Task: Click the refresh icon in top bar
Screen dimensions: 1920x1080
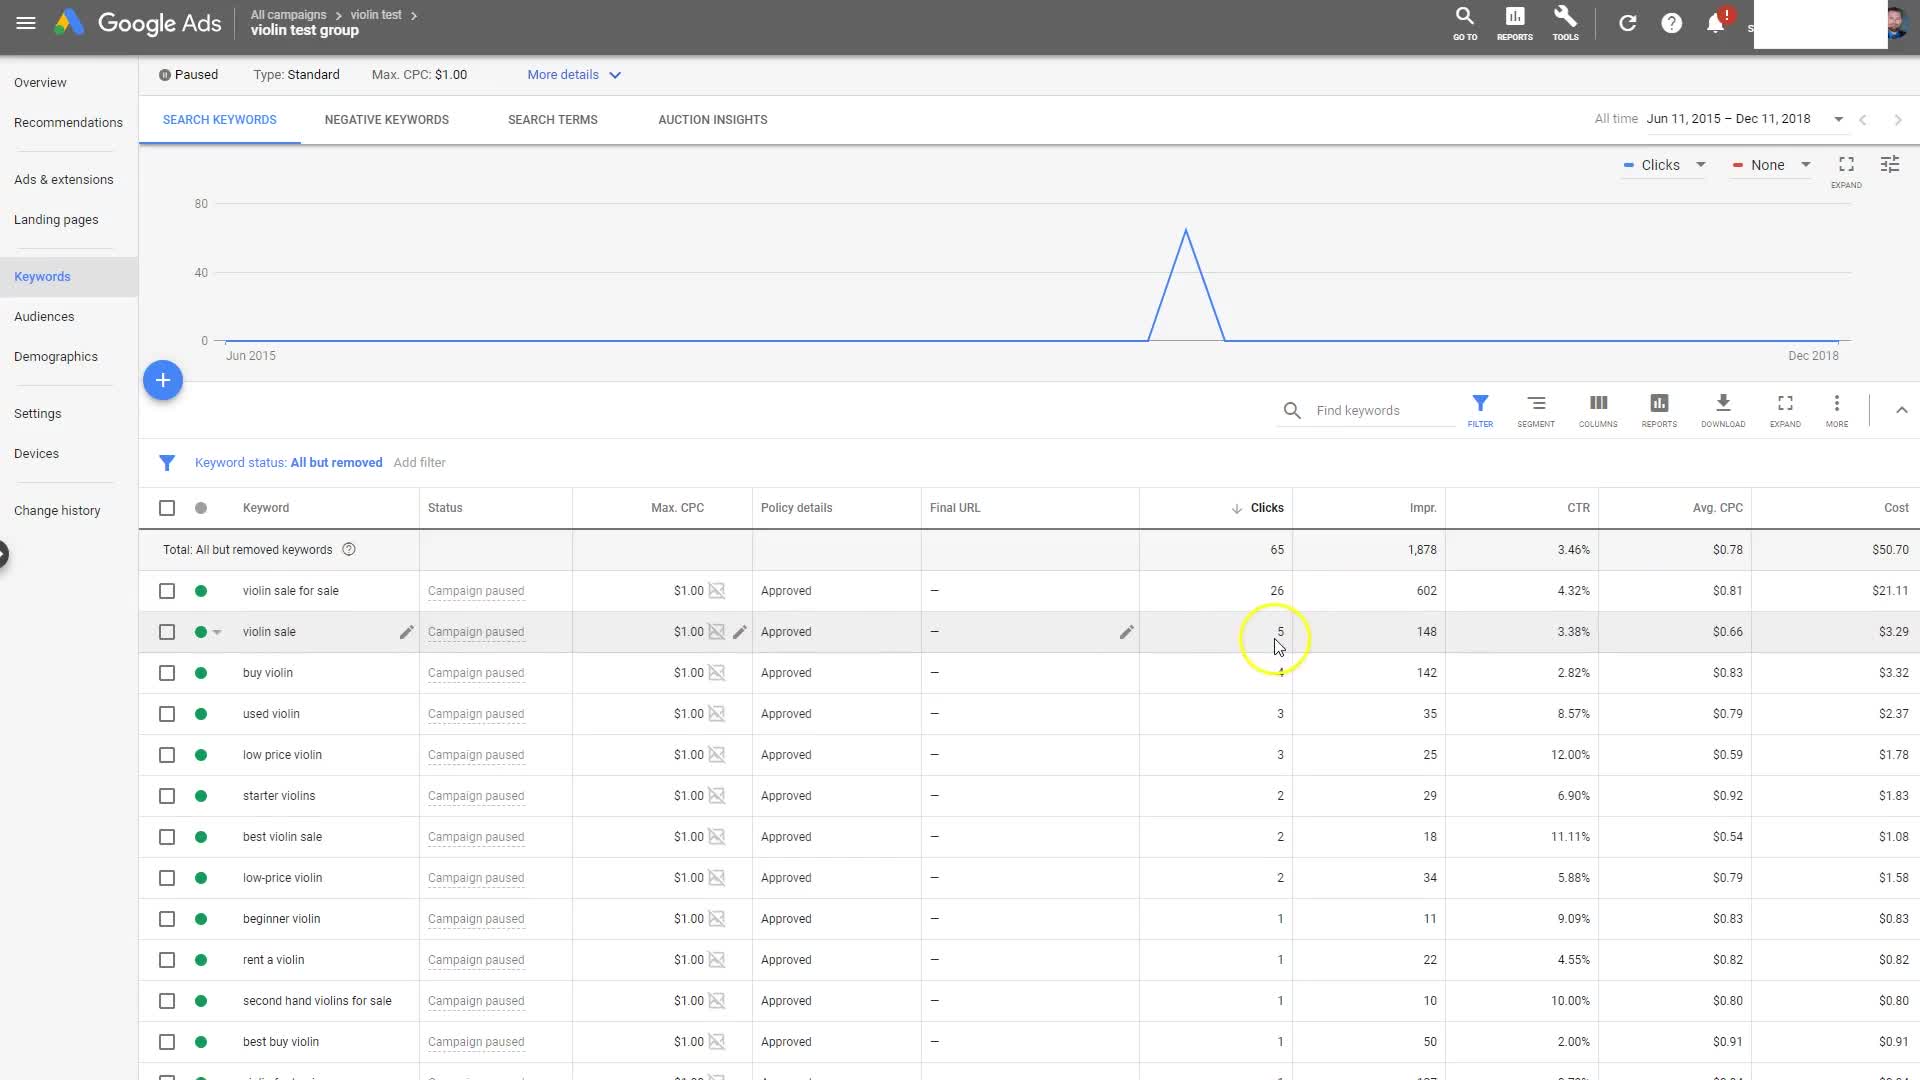Action: coord(1627,23)
